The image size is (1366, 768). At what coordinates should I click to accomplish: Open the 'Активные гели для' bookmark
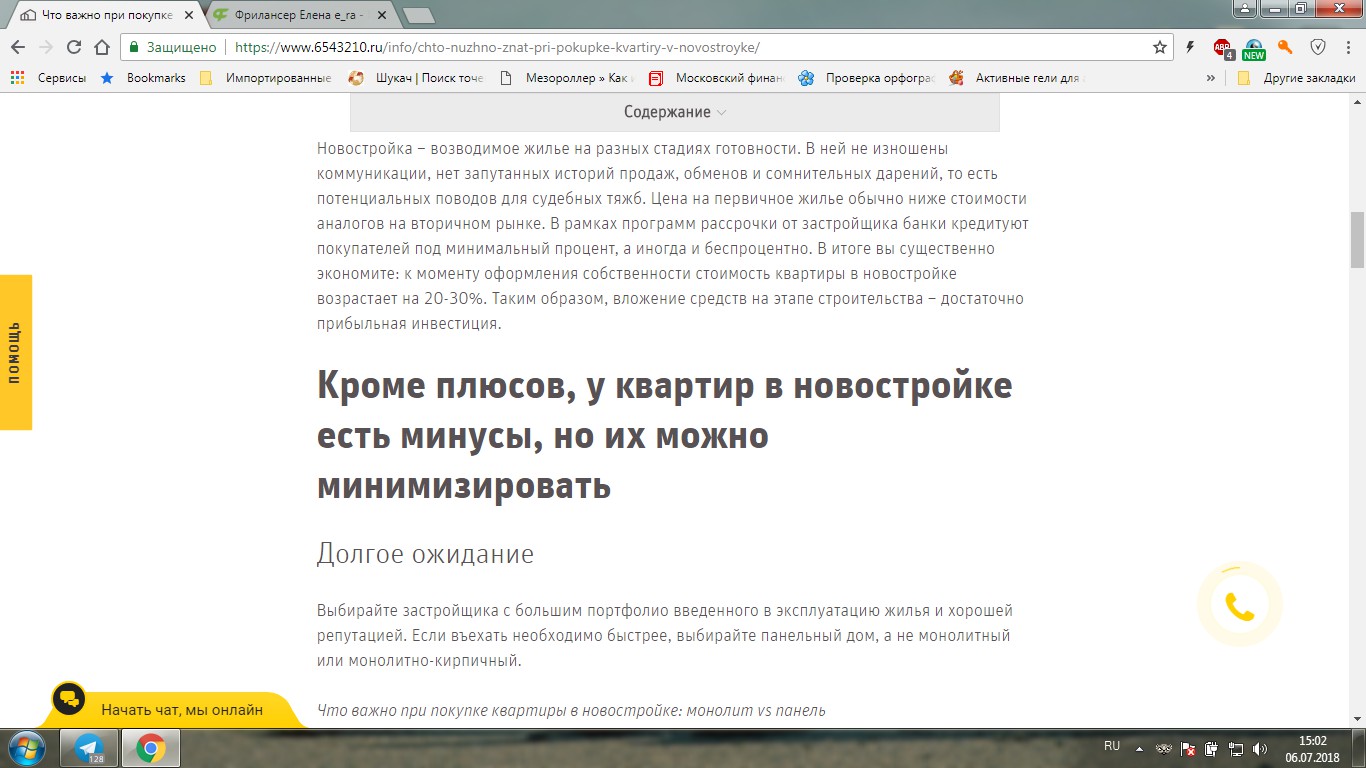pyautogui.click(x=1017, y=78)
